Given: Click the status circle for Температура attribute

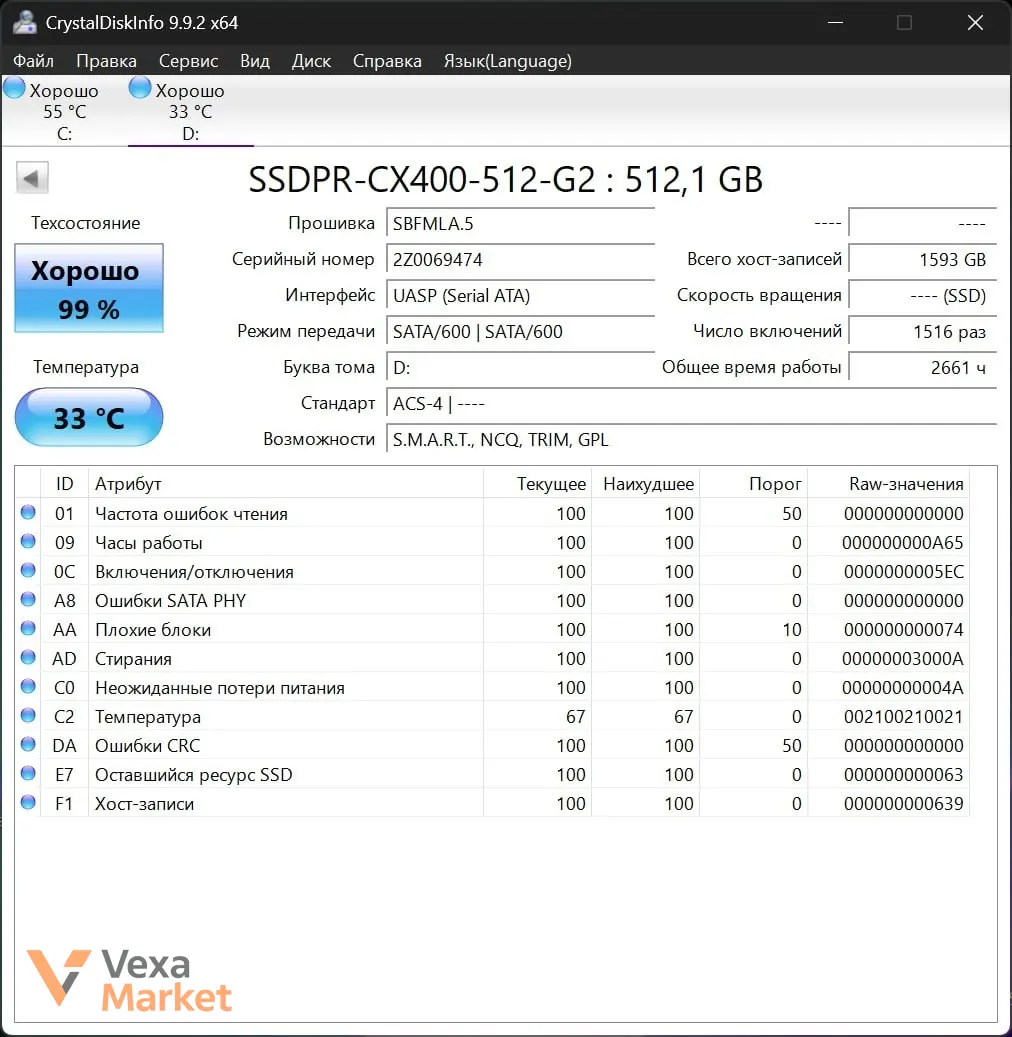Looking at the screenshot, I should (28, 716).
